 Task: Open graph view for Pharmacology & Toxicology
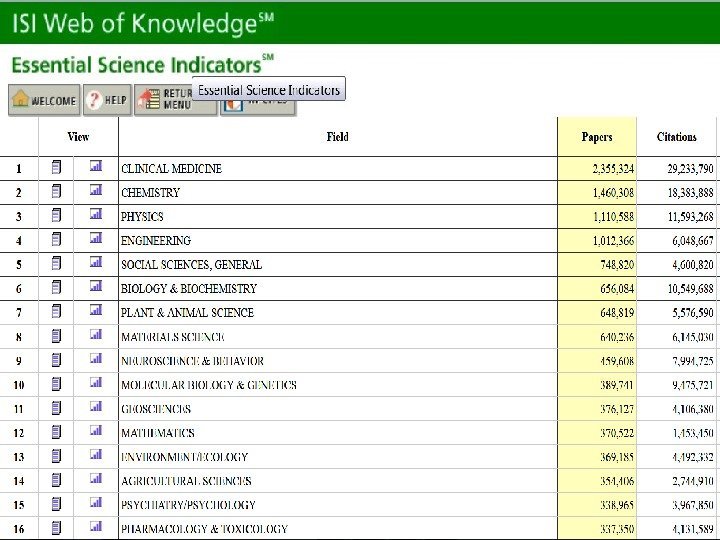[x=96, y=526]
